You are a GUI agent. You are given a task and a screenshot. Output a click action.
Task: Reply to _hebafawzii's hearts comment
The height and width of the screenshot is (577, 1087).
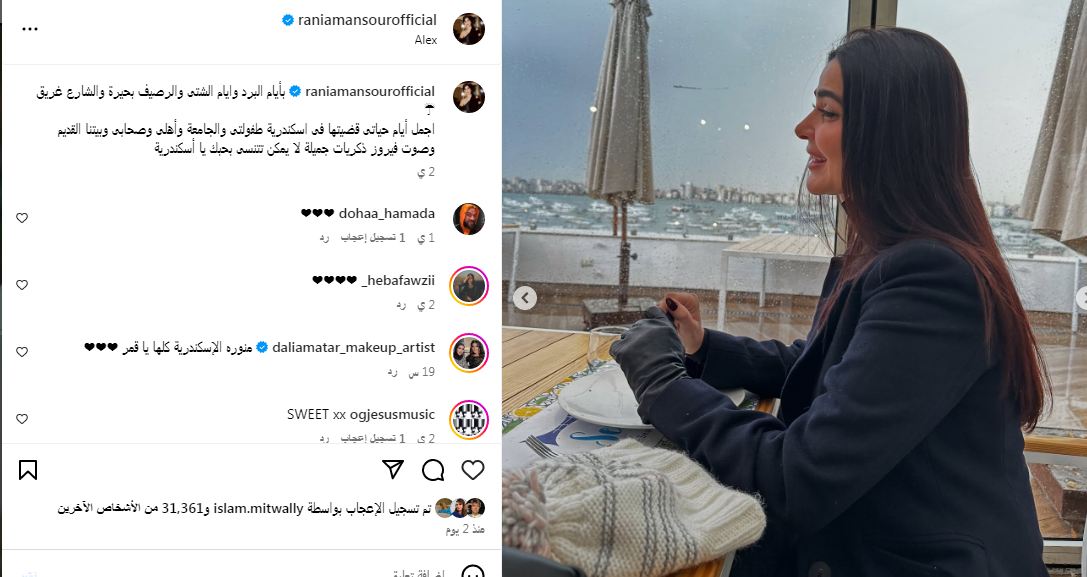pos(401,305)
